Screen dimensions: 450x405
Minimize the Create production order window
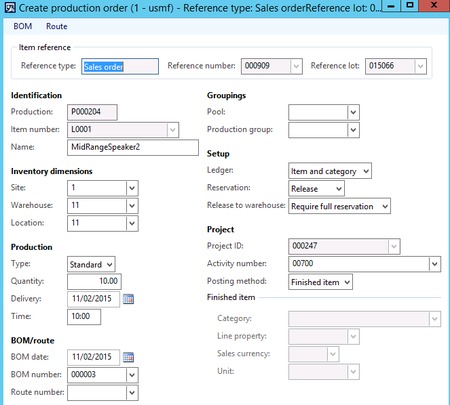(x=391, y=6)
